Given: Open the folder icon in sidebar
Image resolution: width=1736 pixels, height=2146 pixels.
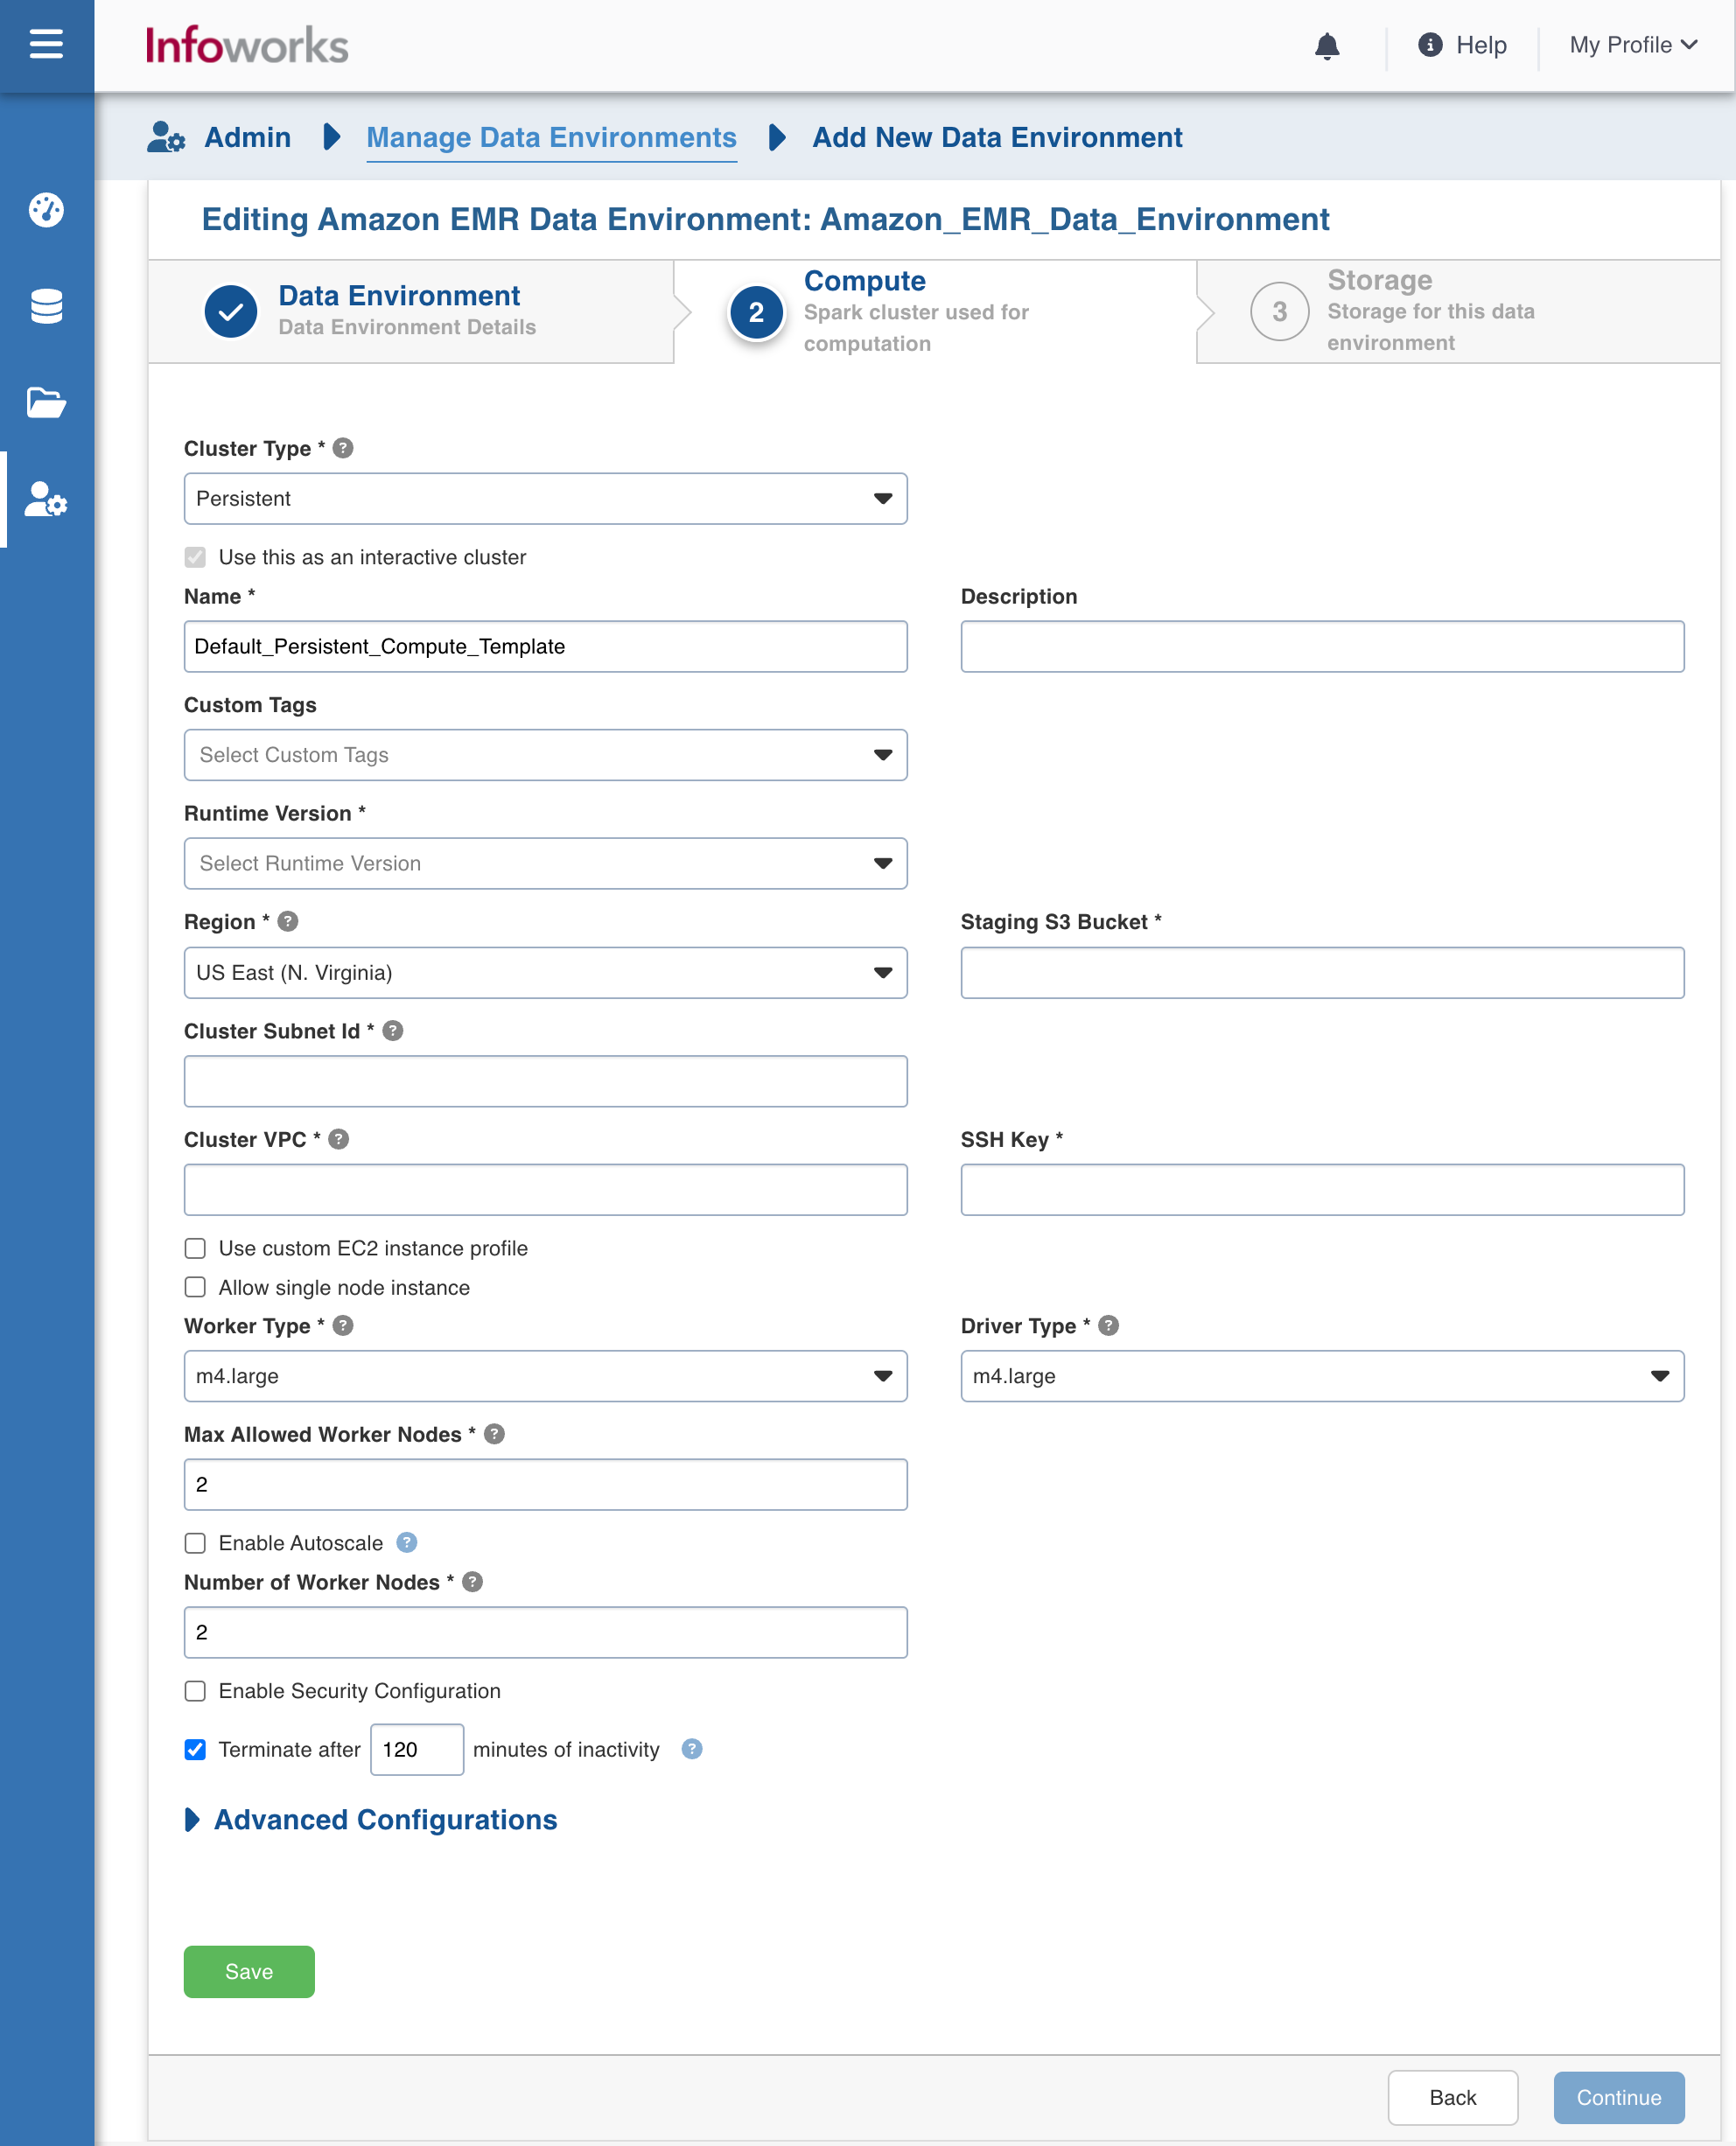Looking at the screenshot, I should pos(46,402).
